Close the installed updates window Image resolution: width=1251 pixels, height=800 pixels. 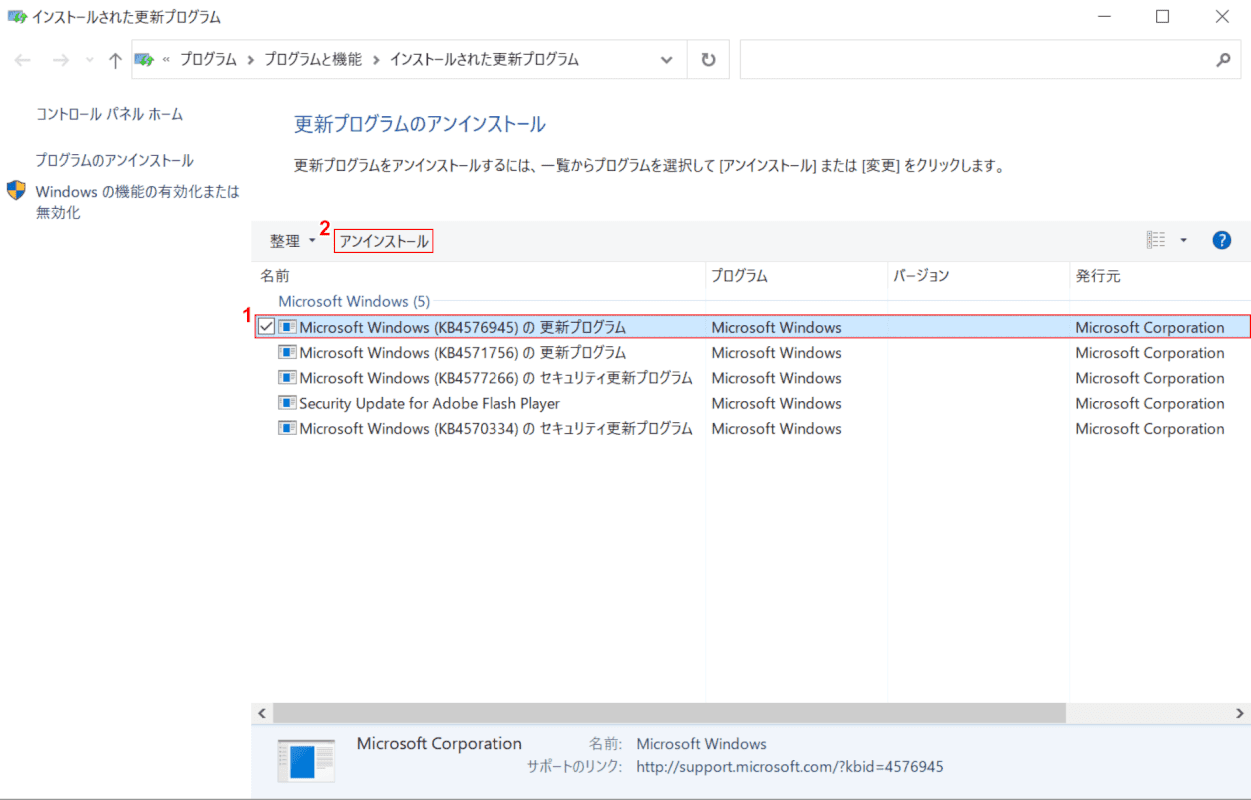coord(1221,17)
